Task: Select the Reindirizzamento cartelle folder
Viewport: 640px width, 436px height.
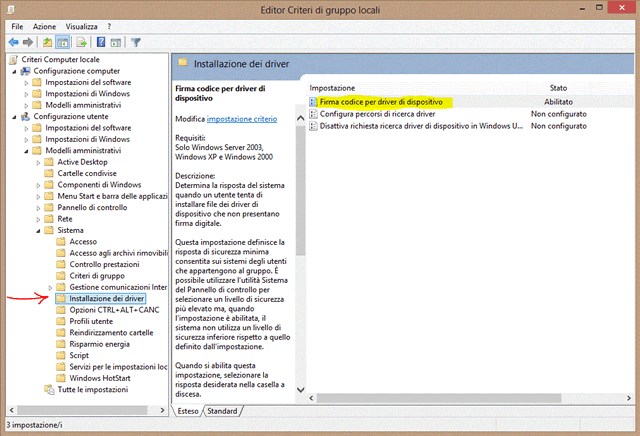Action: (x=111, y=333)
